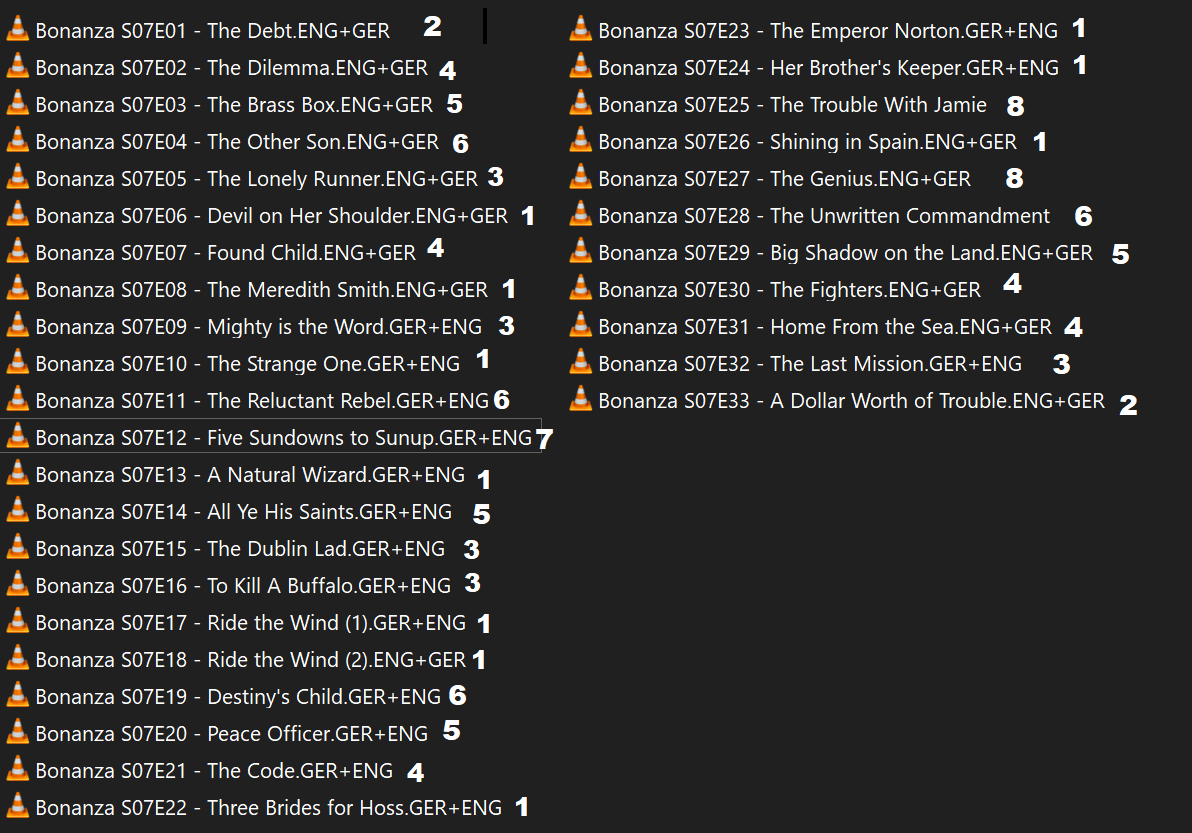The width and height of the screenshot is (1192, 833).
Task: Click VLC icon for S07E23 The Emperor Norton
Action: click(581, 29)
